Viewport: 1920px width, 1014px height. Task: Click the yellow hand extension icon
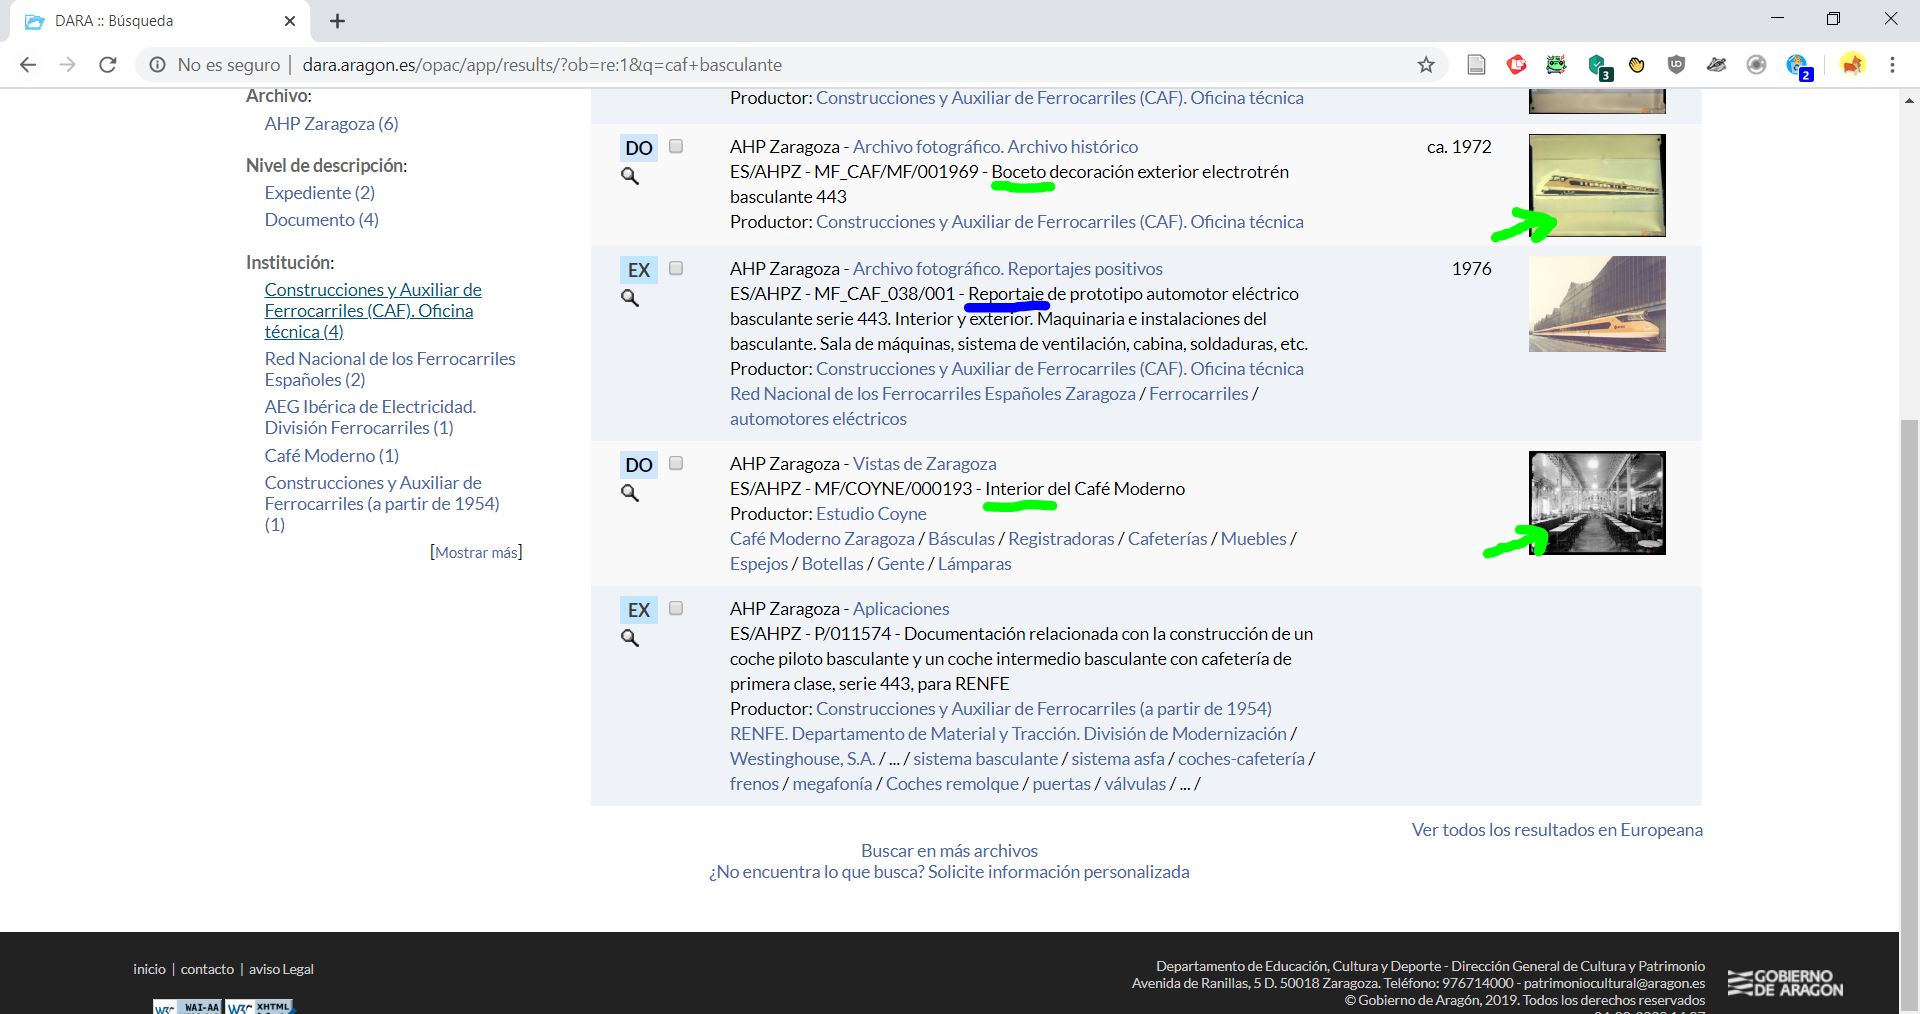tap(1637, 65)
